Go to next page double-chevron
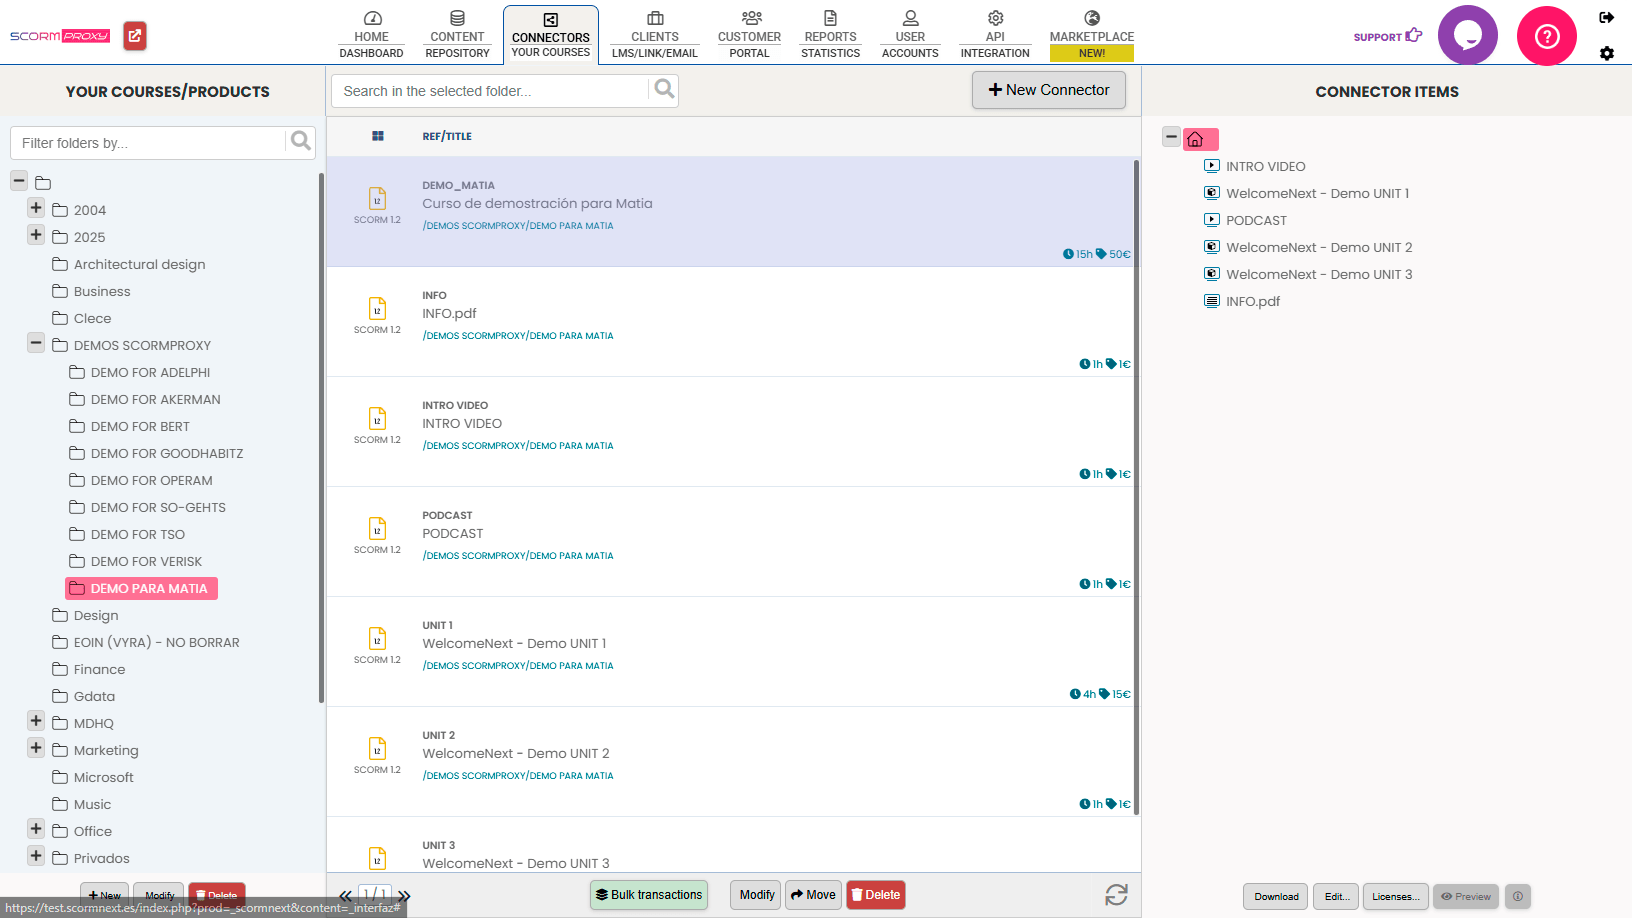1632x918 pixels. [x=404, y=896]
